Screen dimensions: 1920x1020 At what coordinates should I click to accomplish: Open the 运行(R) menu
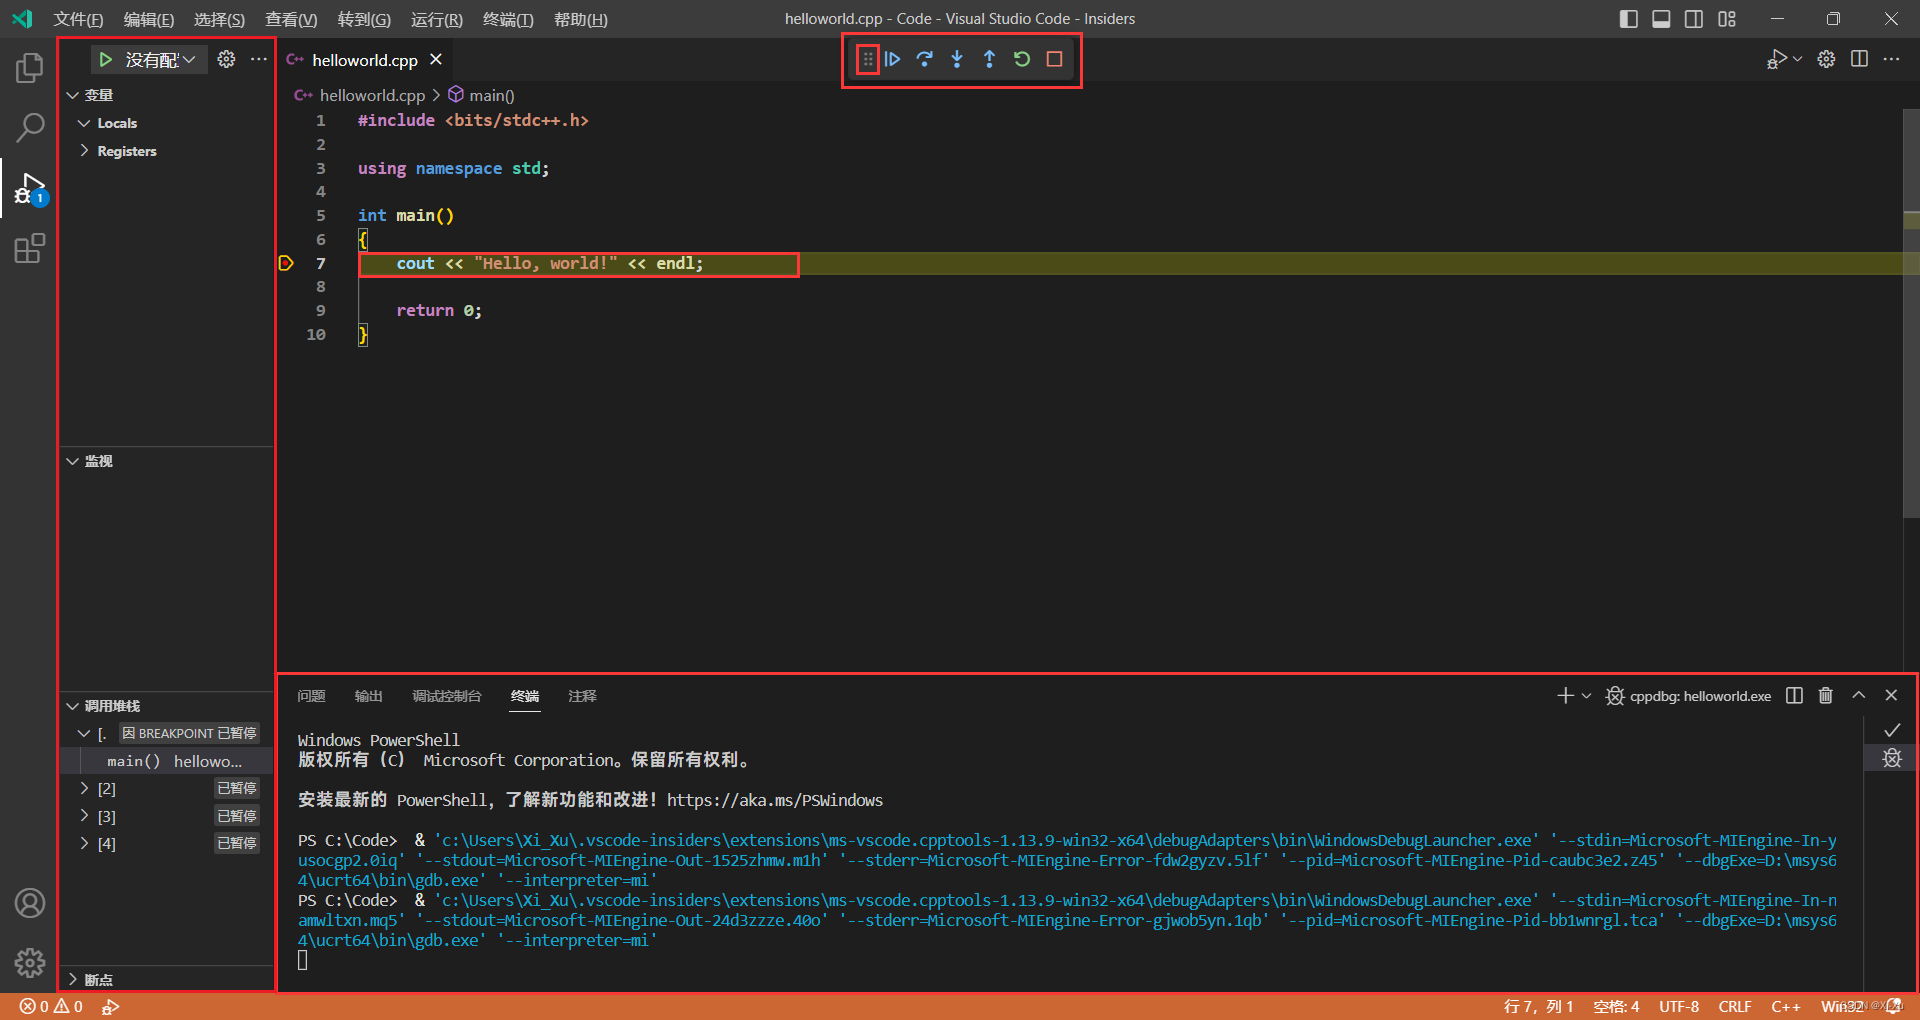point(436,19)
